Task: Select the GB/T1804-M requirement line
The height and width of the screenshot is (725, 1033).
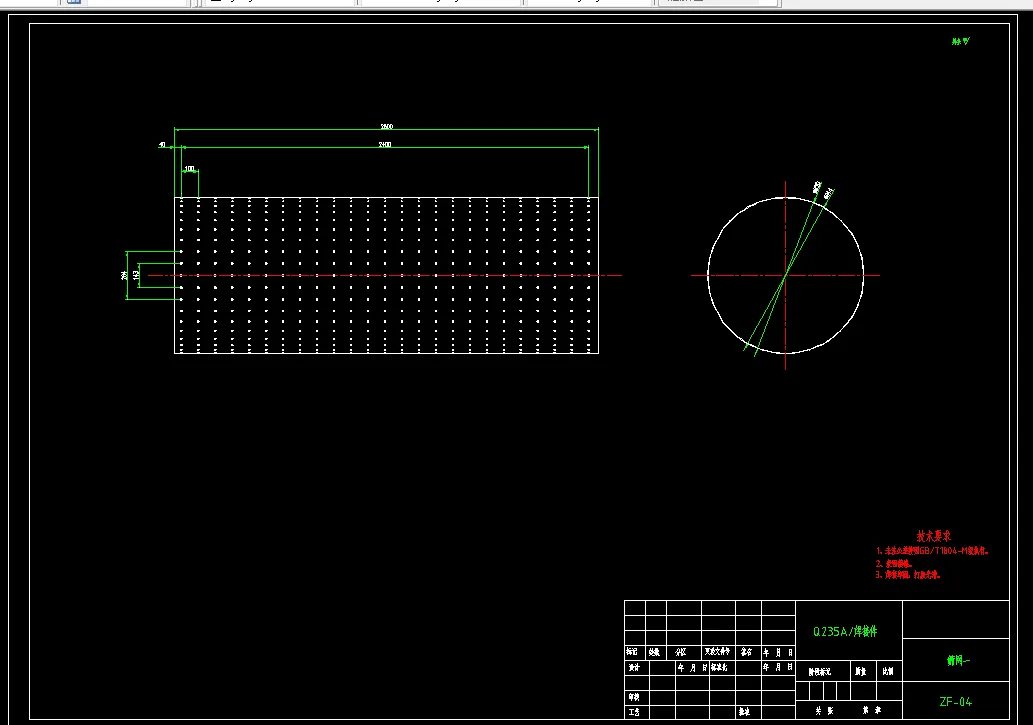Action: [932, 550]
